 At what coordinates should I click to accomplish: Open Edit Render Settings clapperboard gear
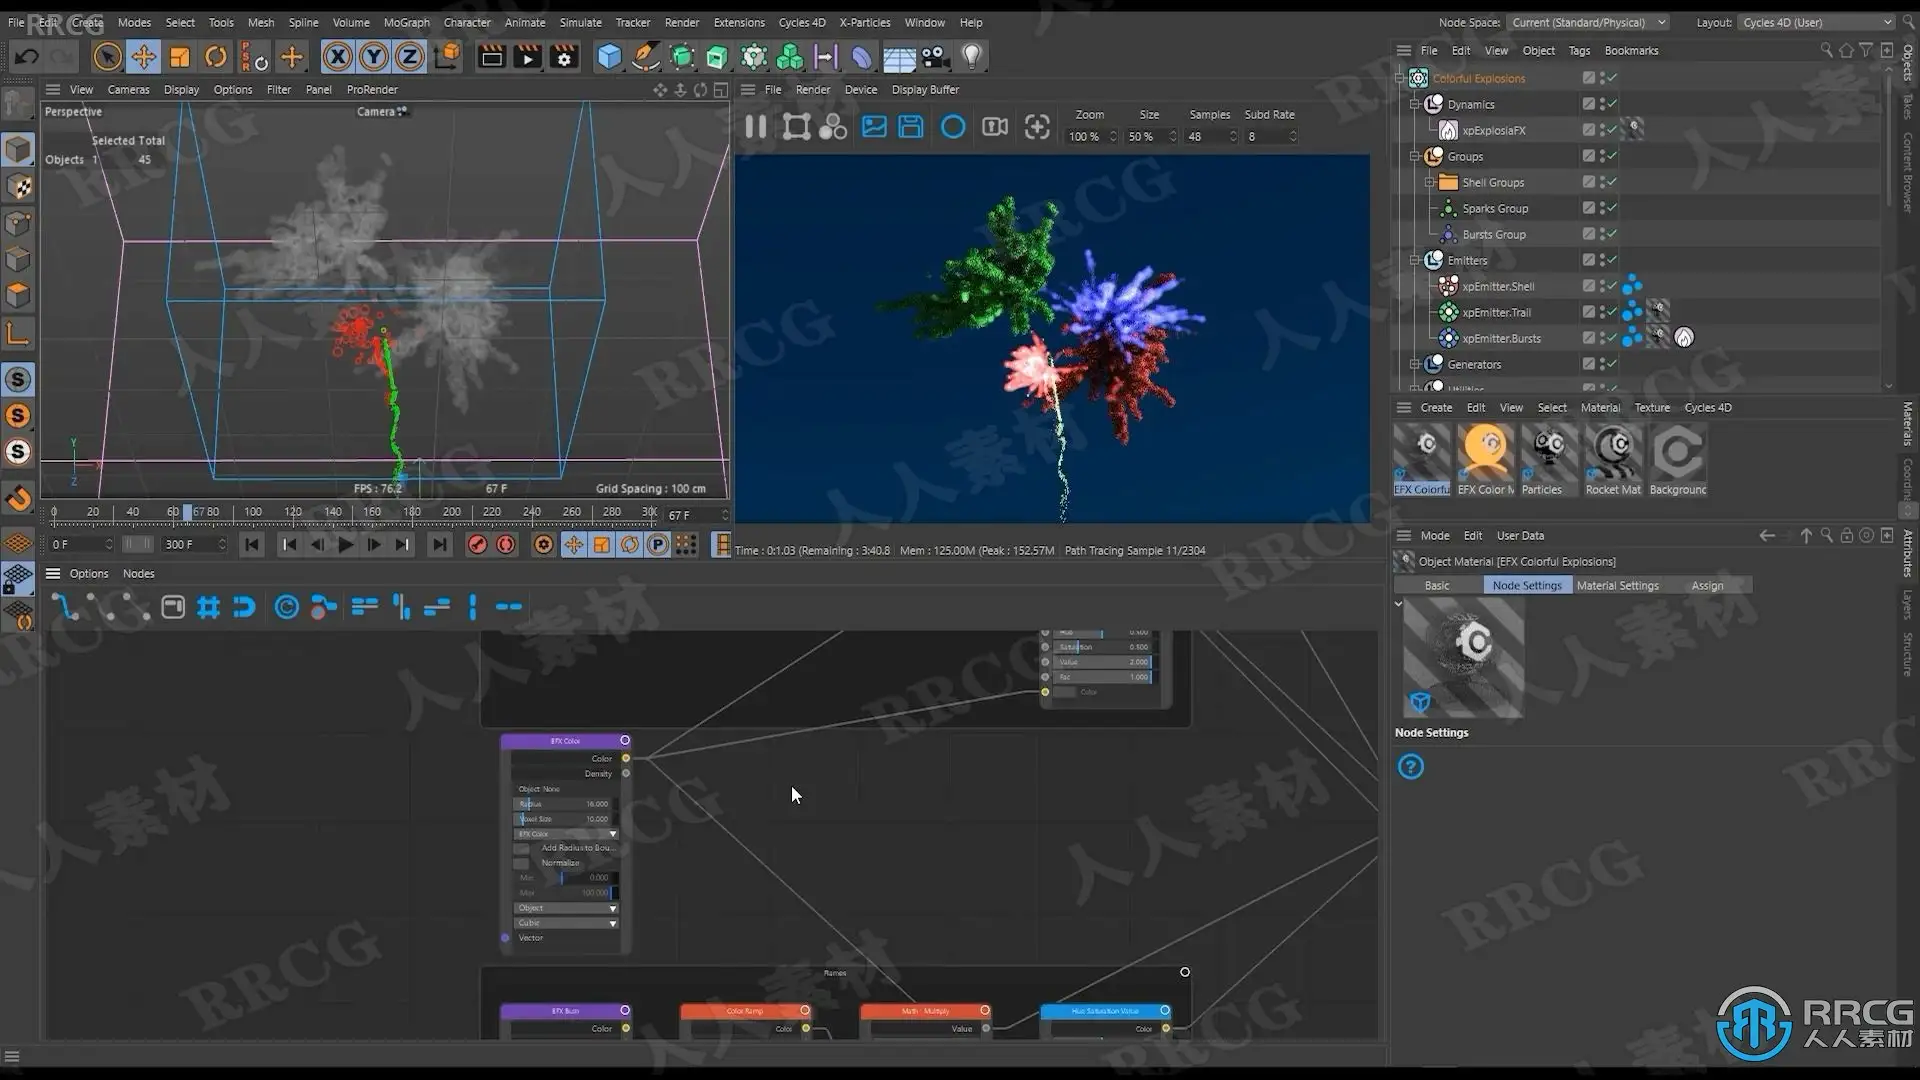[x=564, y=57]
